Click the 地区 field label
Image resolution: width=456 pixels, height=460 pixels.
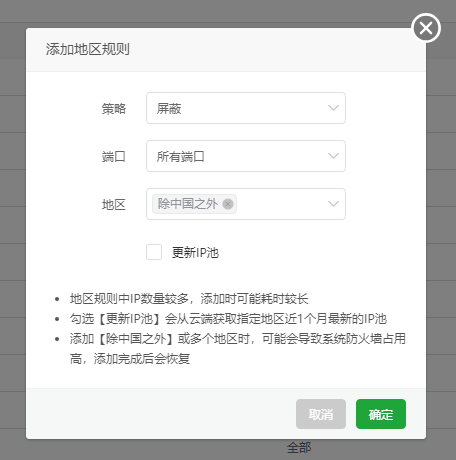point(114,205)
